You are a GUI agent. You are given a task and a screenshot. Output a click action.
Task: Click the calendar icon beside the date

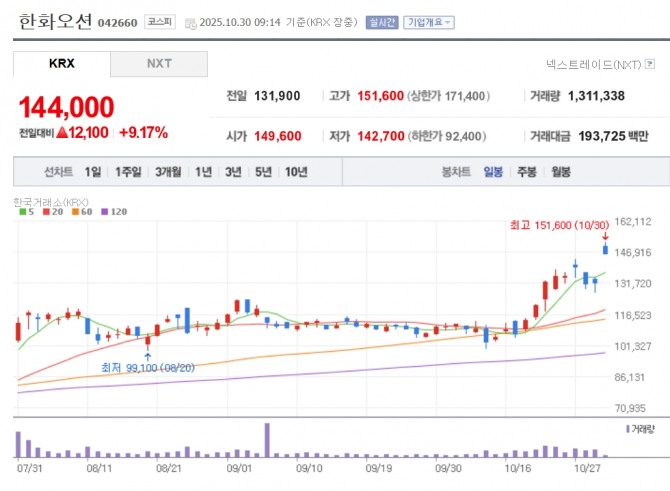pos(191,24)
